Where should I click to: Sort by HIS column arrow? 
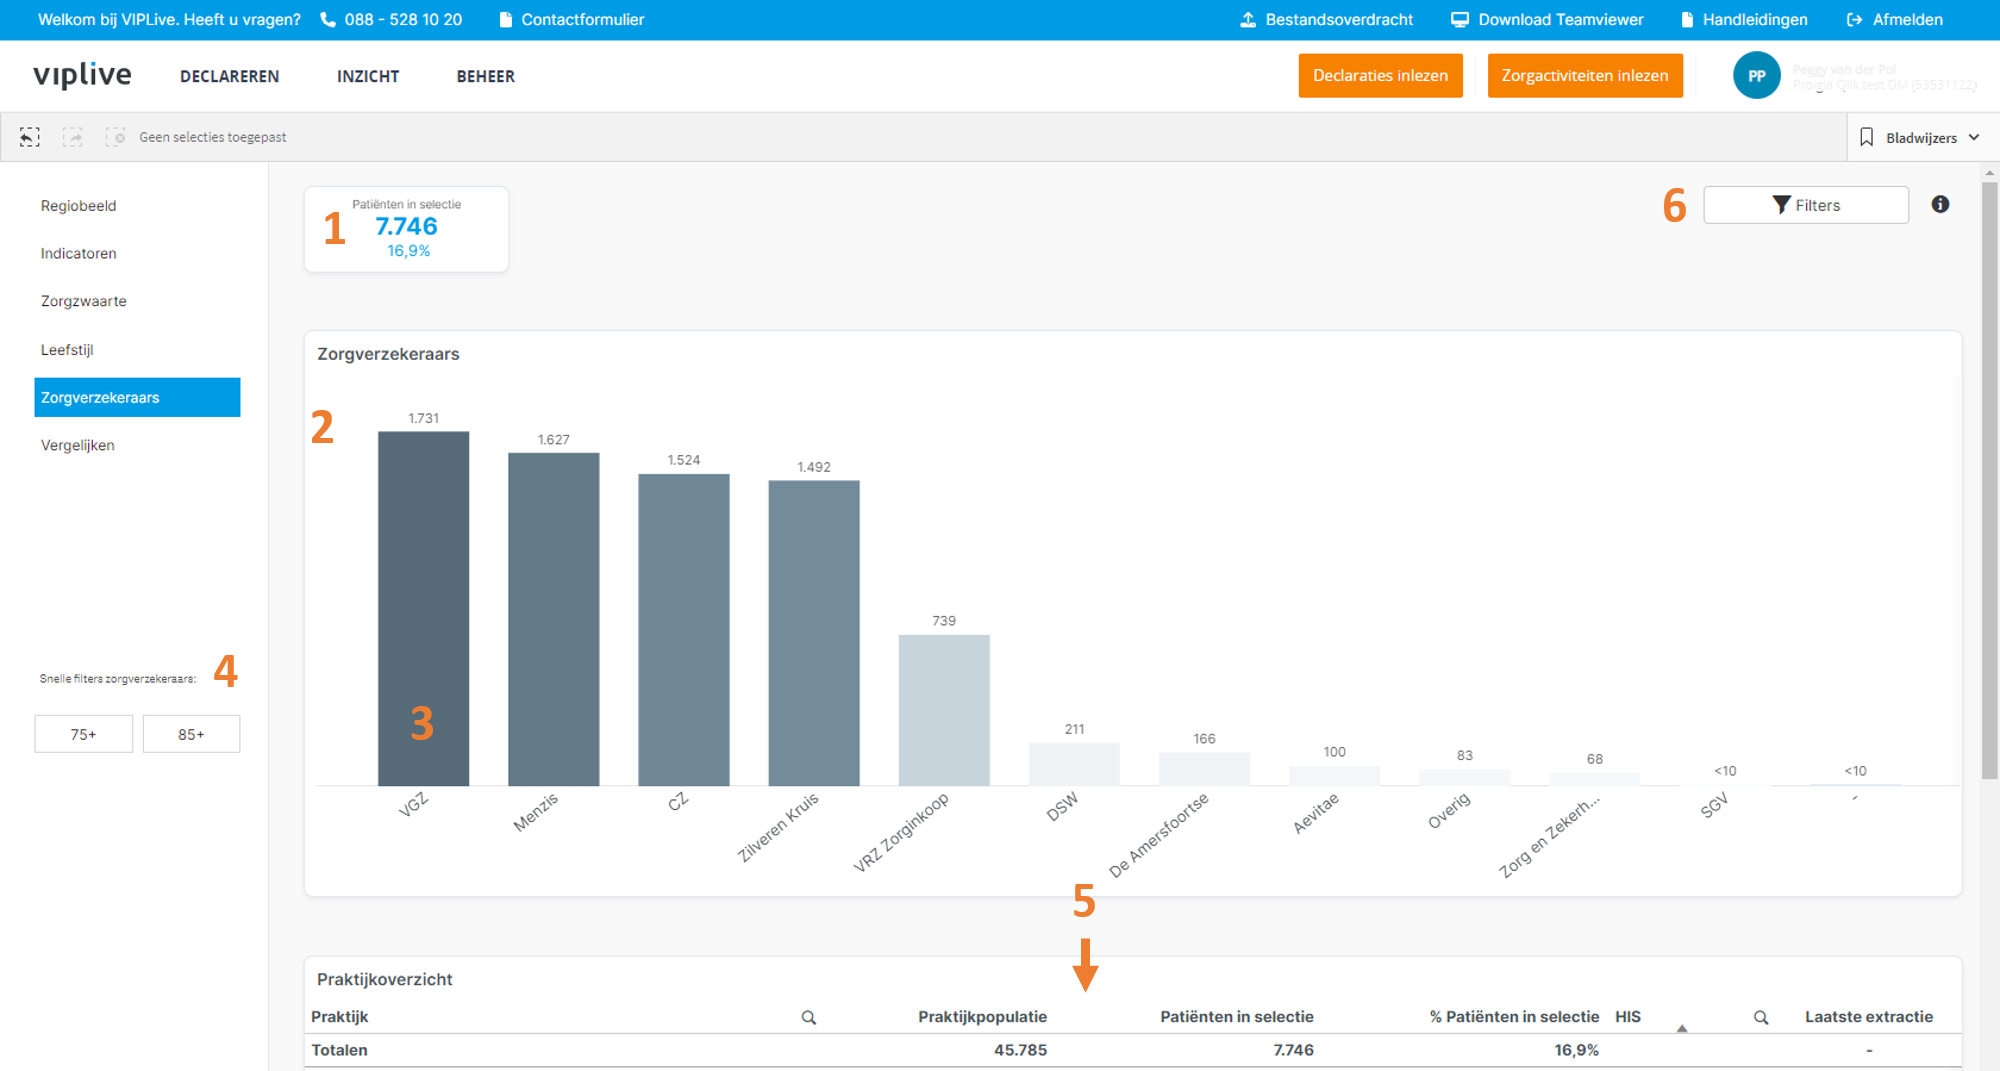(1682, 1028)
